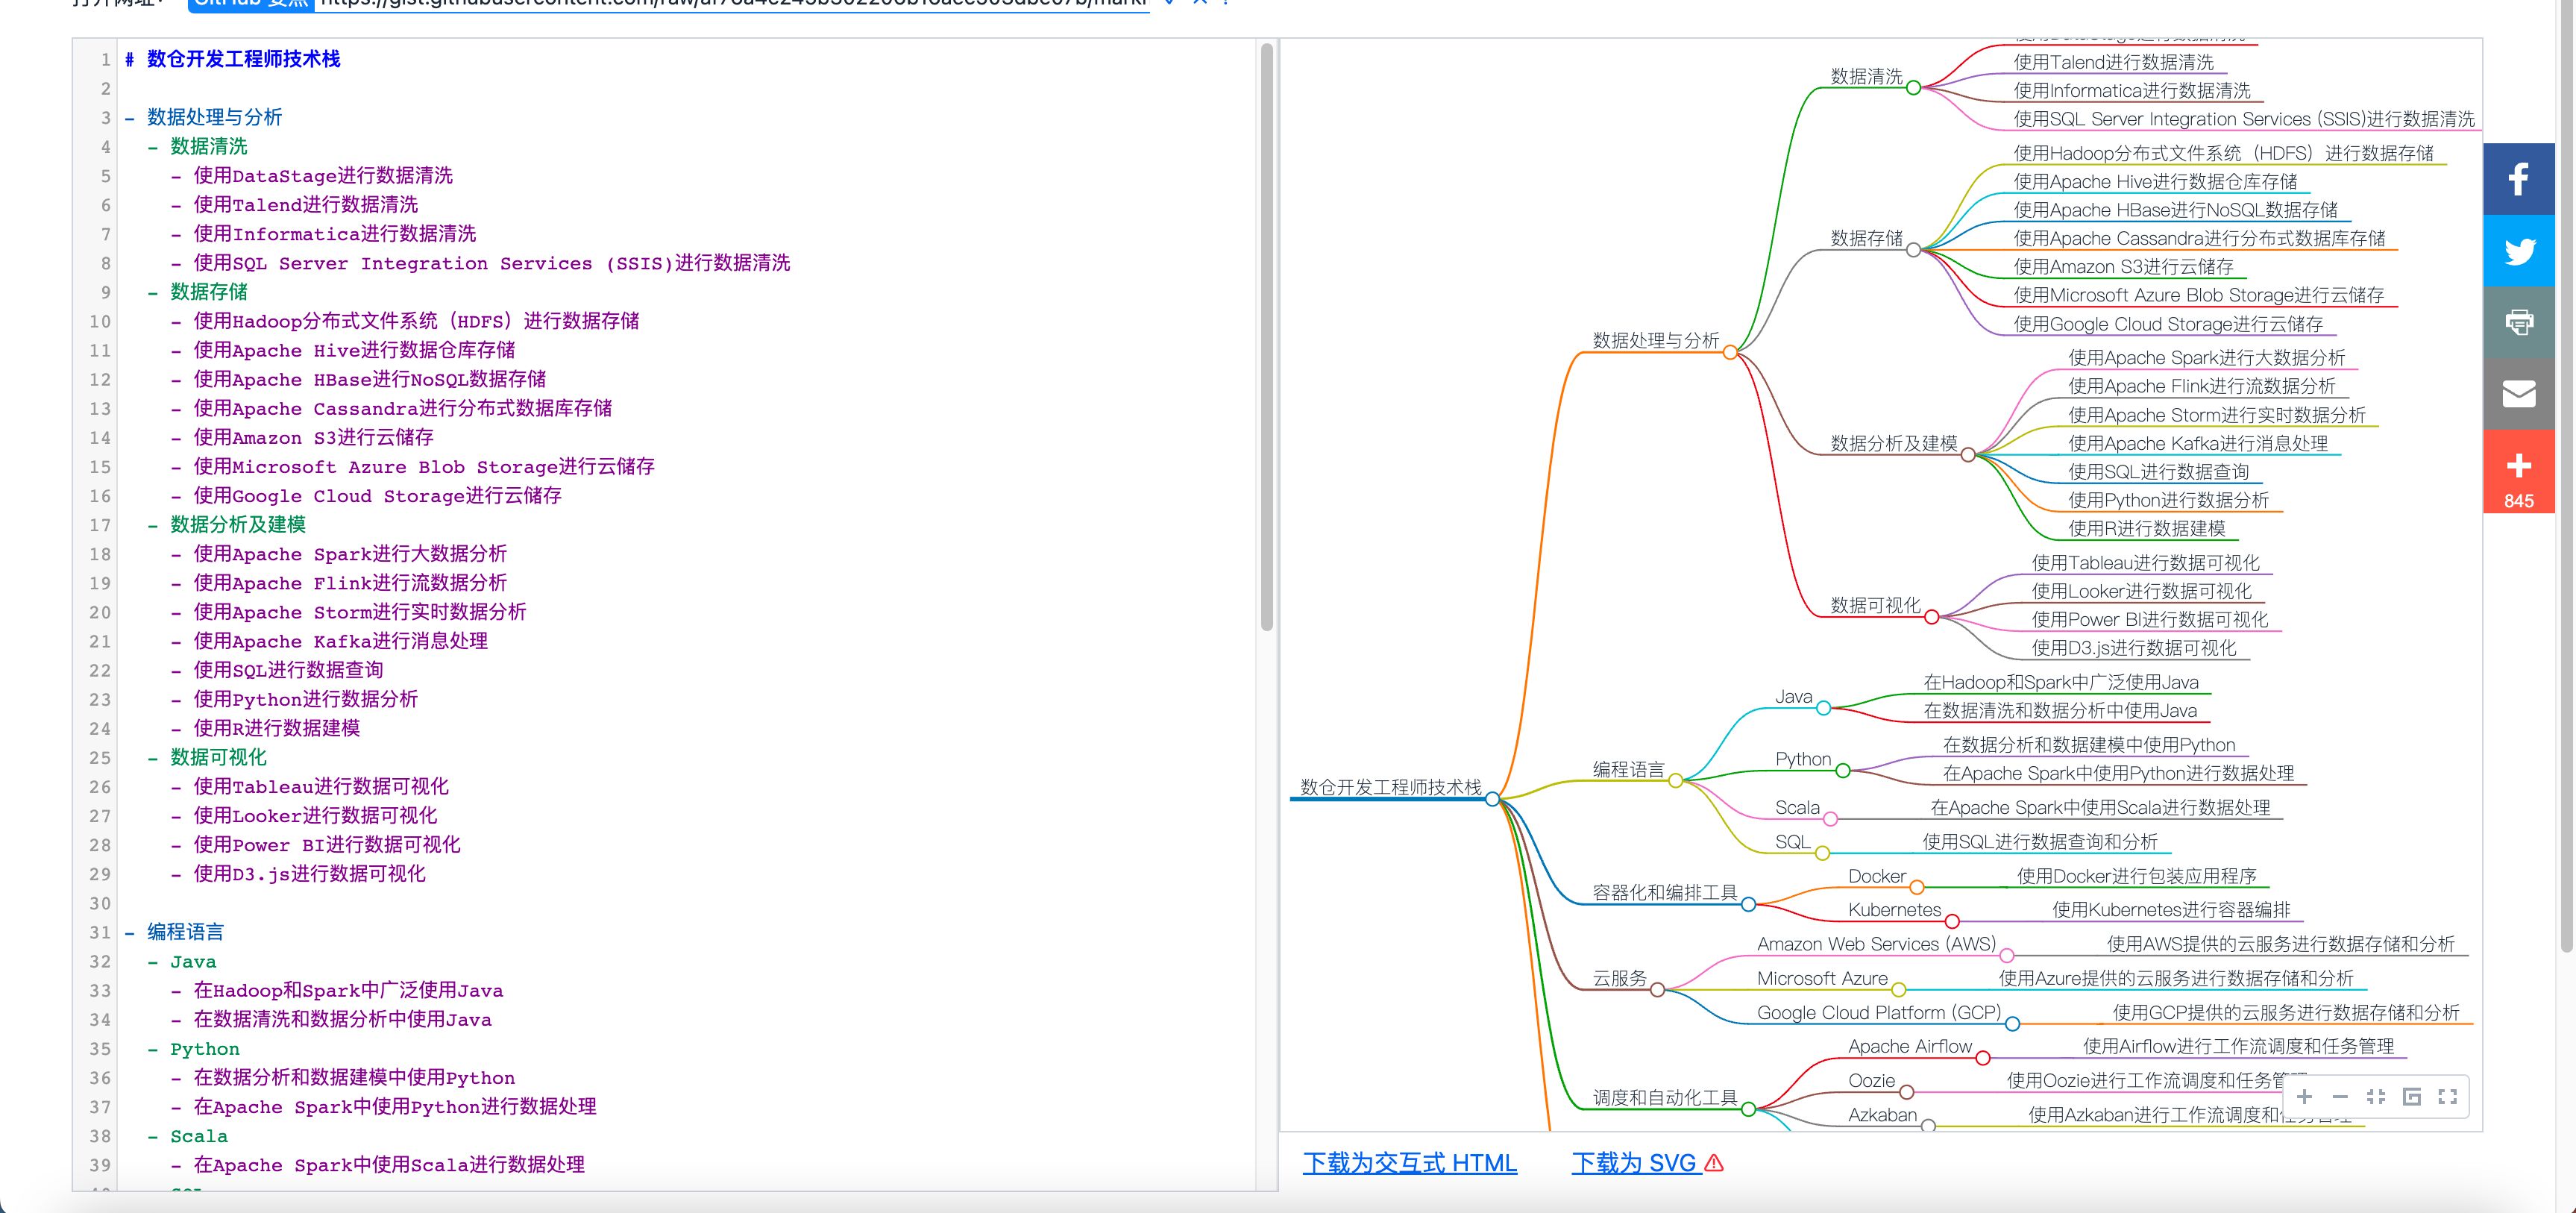Click editor line 使用Talend进行数据清洗
Viewport: 2576px width, 1213px height.
[x=306, y=204]
